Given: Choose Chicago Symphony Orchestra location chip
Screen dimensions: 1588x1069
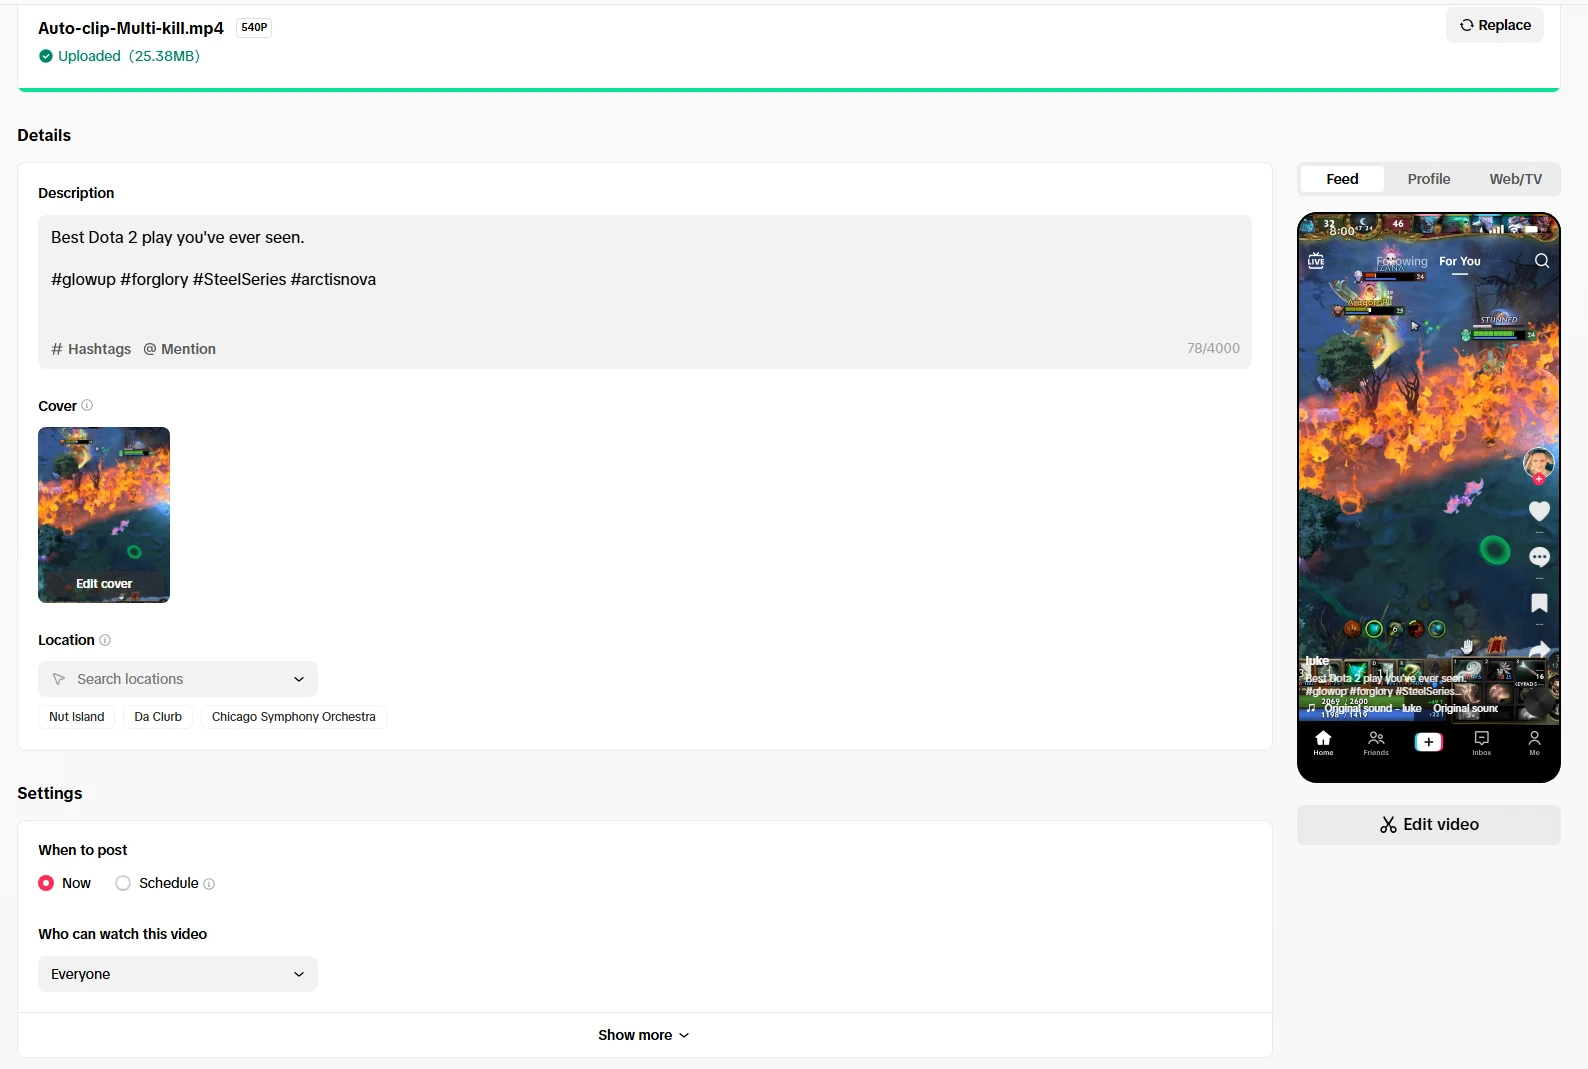Looking at the screenshot, I should click(294, 717).
